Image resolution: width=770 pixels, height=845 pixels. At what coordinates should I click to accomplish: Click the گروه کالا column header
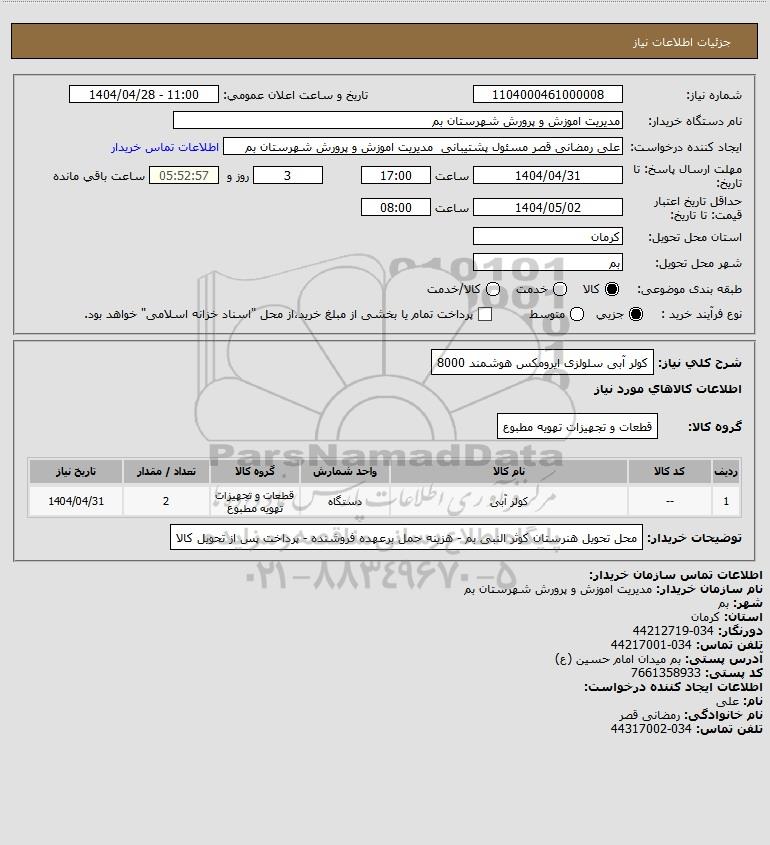pyautogui.click(x=255, y=472)
